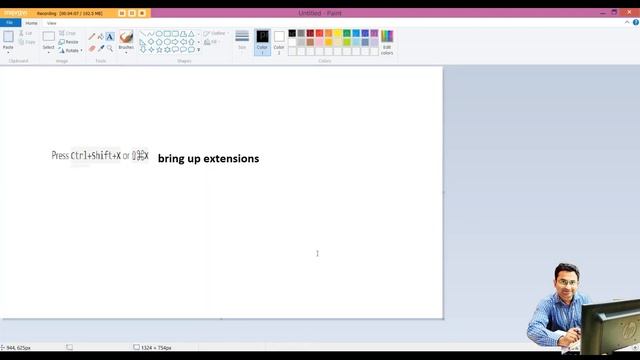The image size is (640, 360).
Task: Open the line Size dropdown
Action: [242, 41]
